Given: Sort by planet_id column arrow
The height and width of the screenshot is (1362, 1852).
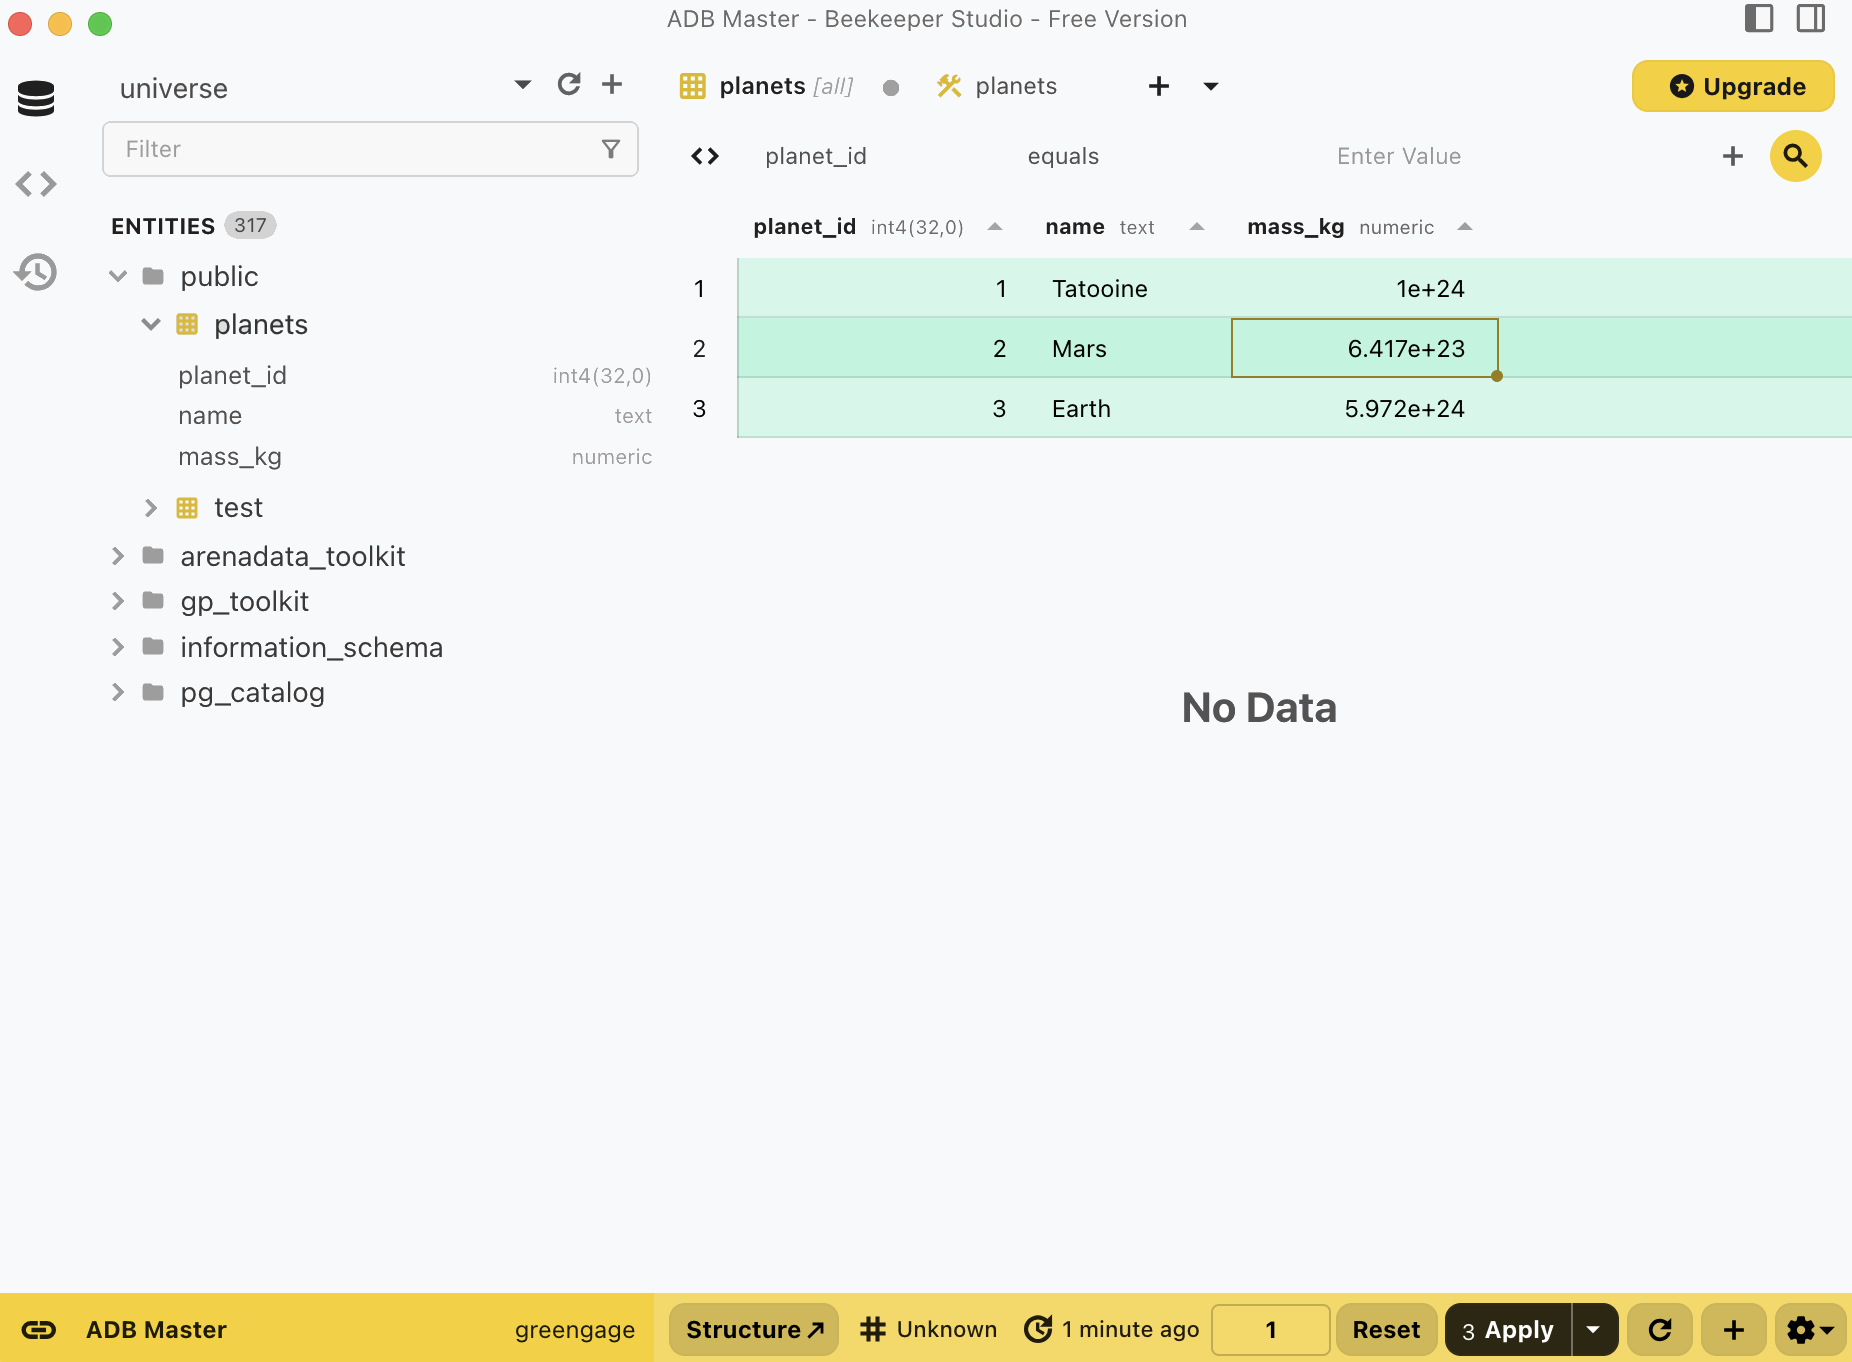Looking at the screenshot, I should [x=995, y=227].
